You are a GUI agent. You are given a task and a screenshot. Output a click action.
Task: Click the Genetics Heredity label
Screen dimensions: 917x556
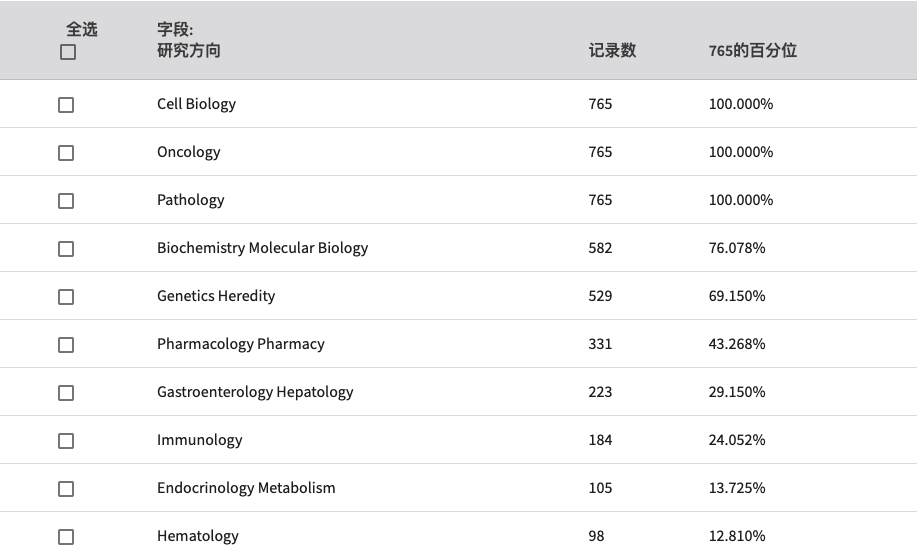(x=216, y=296)
